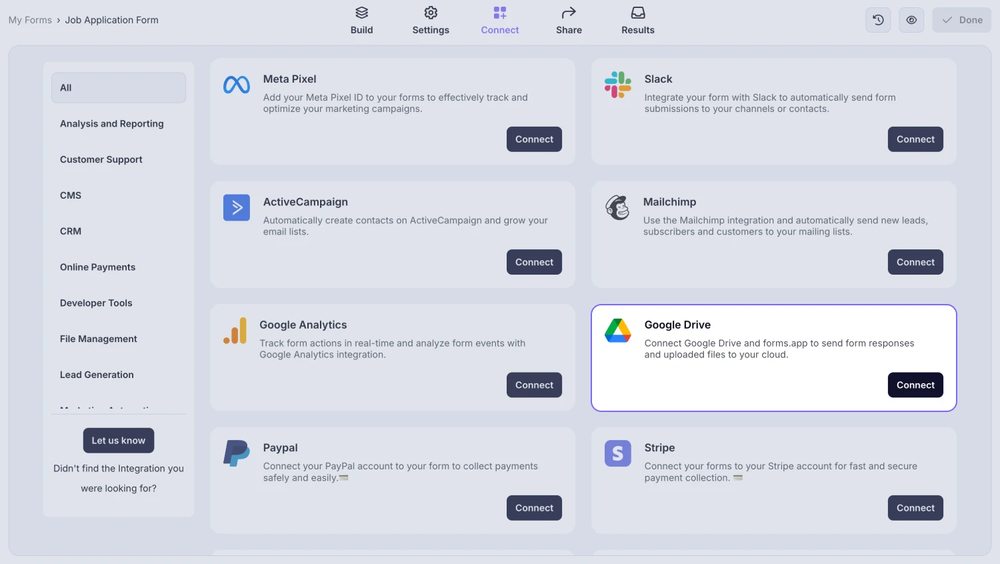Click the Let us know button
This screenshot has height=564, width=1000.
click(x=119, y=440)
